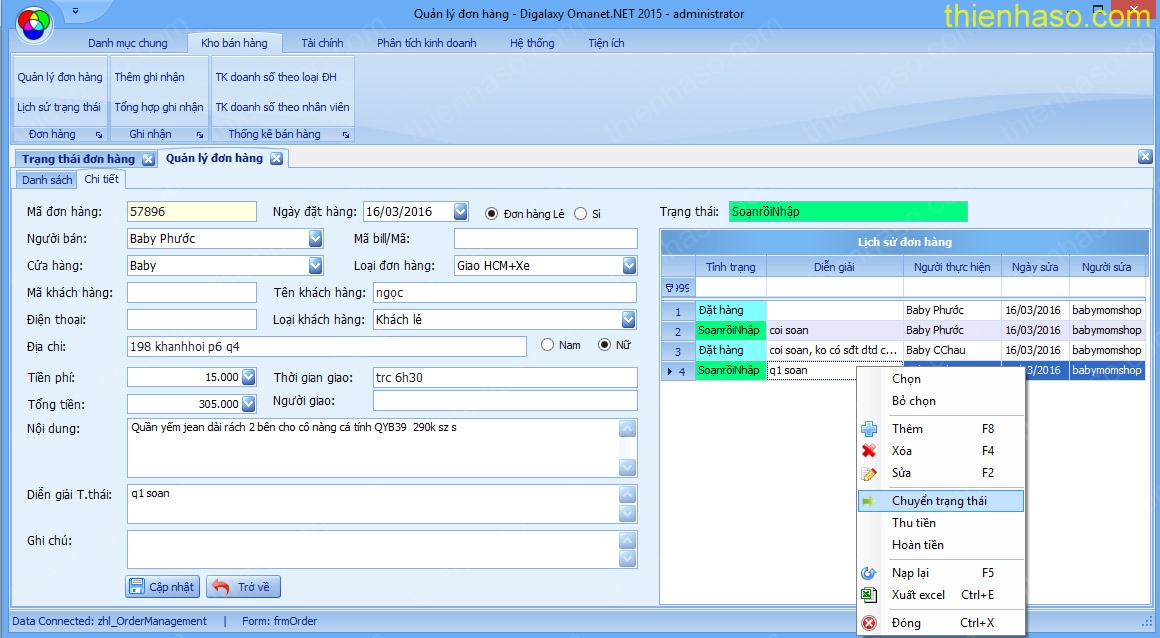Click the pencil Sửa icon

click(x=869, y=473)
